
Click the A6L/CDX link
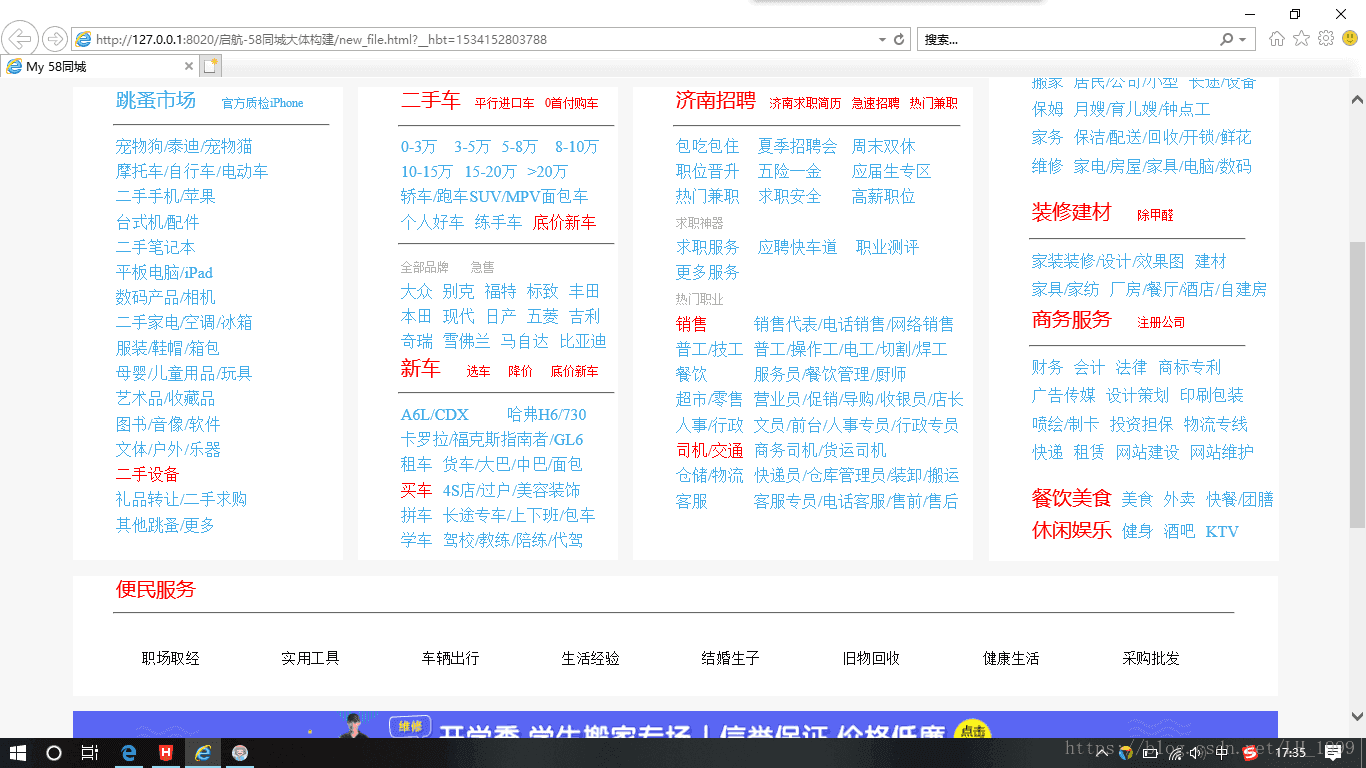click(435, 414)
